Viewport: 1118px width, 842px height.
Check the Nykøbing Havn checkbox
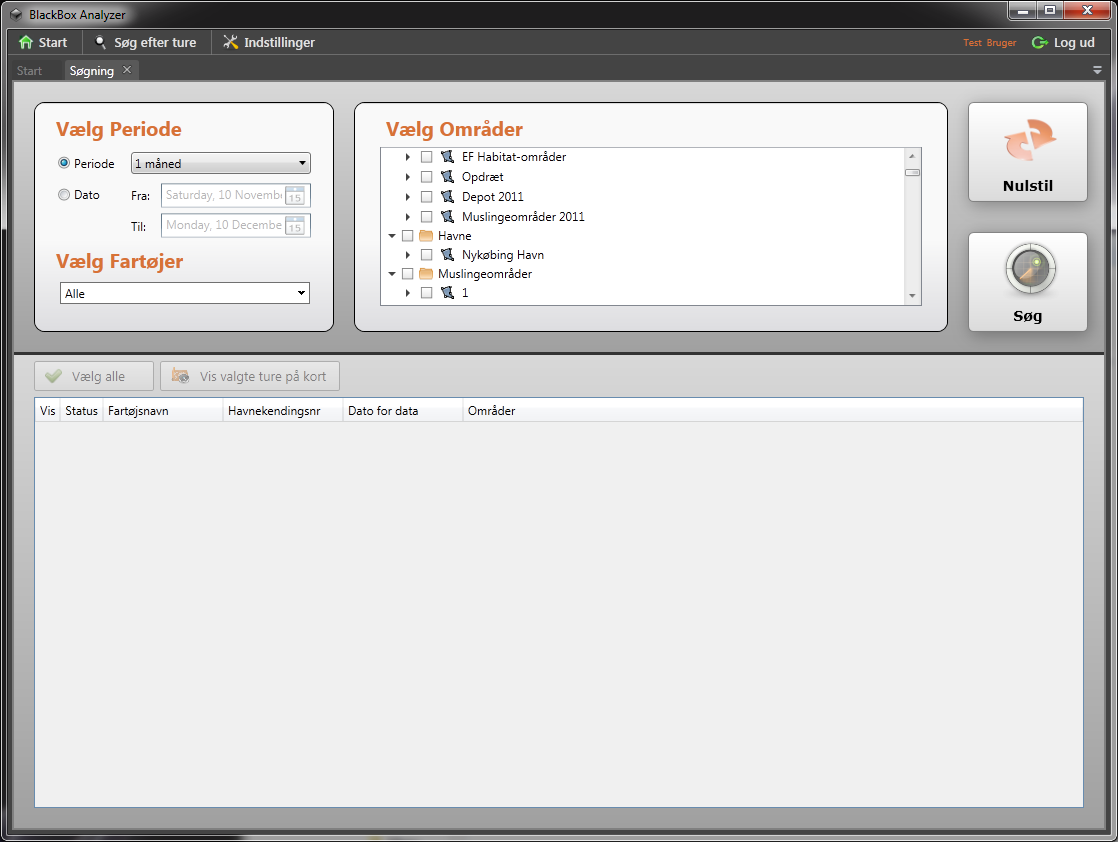426,255
